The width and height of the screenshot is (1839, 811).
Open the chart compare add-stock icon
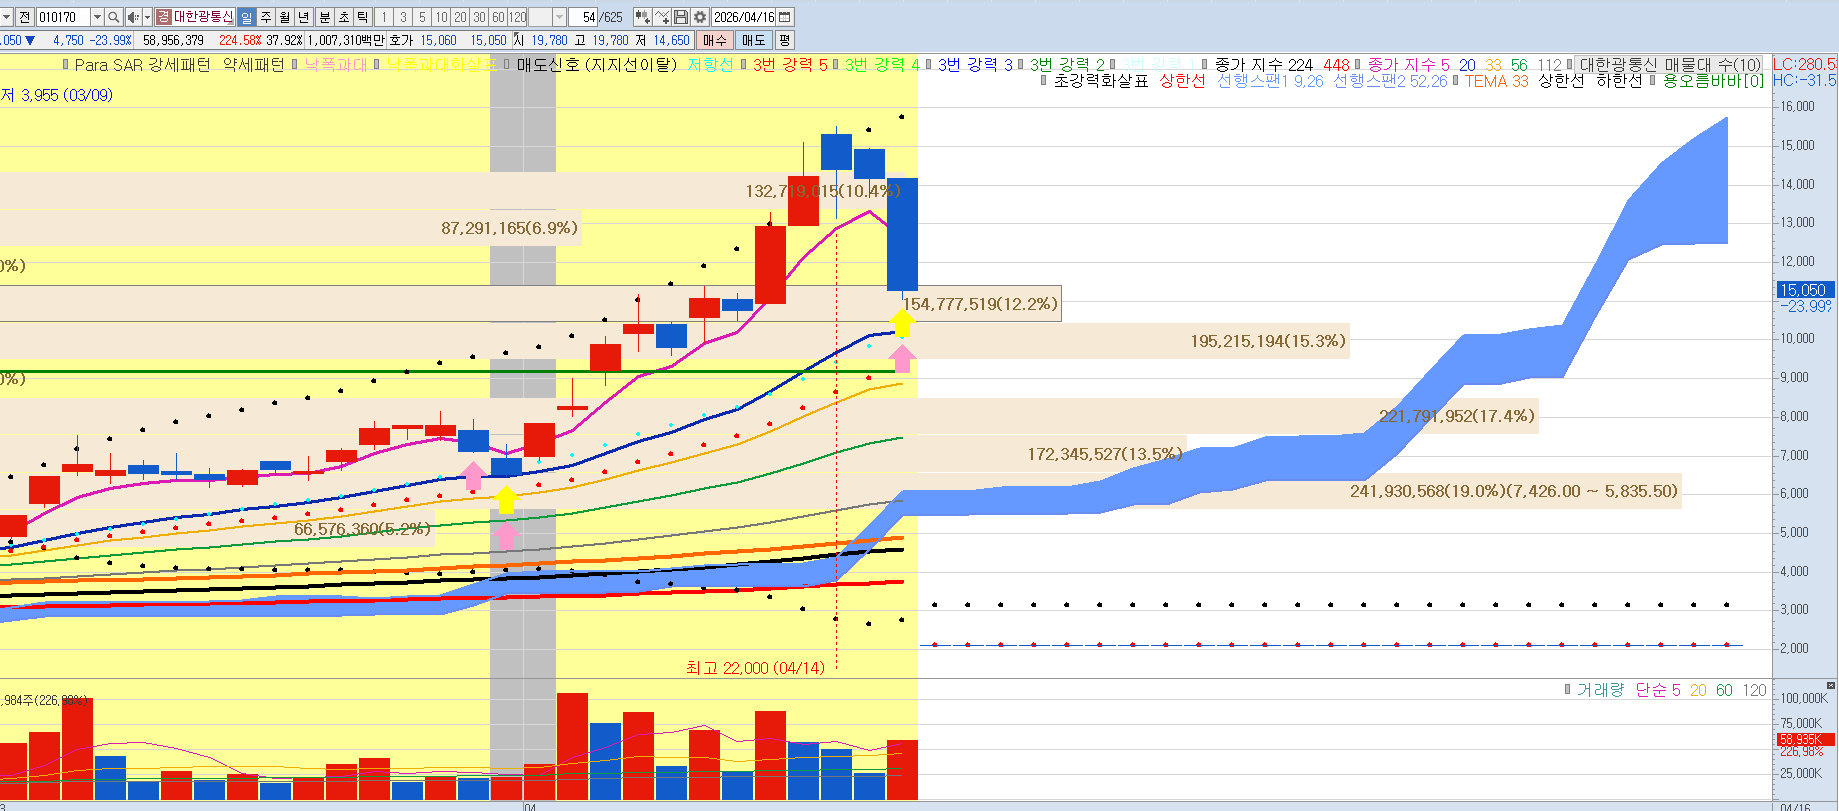tap(642, 17)
